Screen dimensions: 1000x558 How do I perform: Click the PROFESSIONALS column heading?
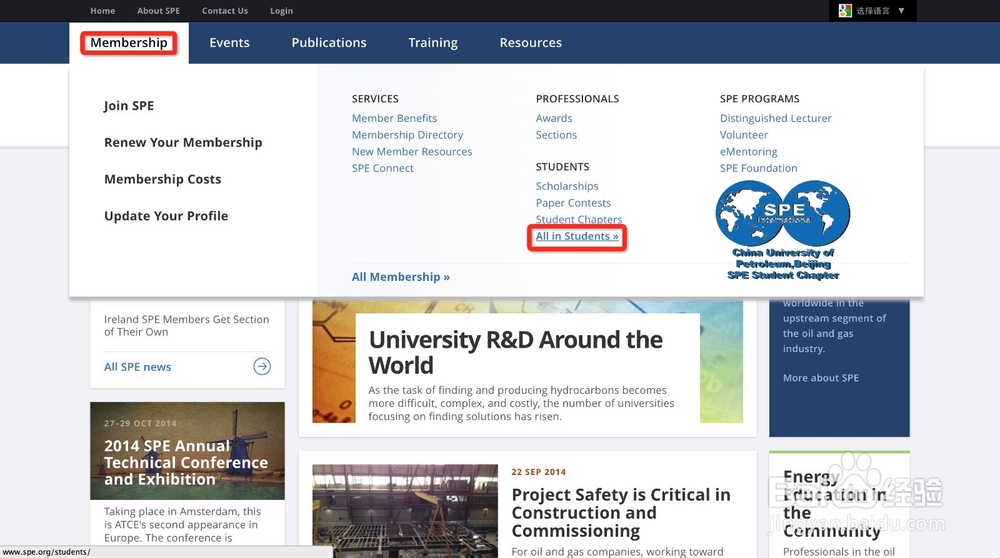pos(577,99)
